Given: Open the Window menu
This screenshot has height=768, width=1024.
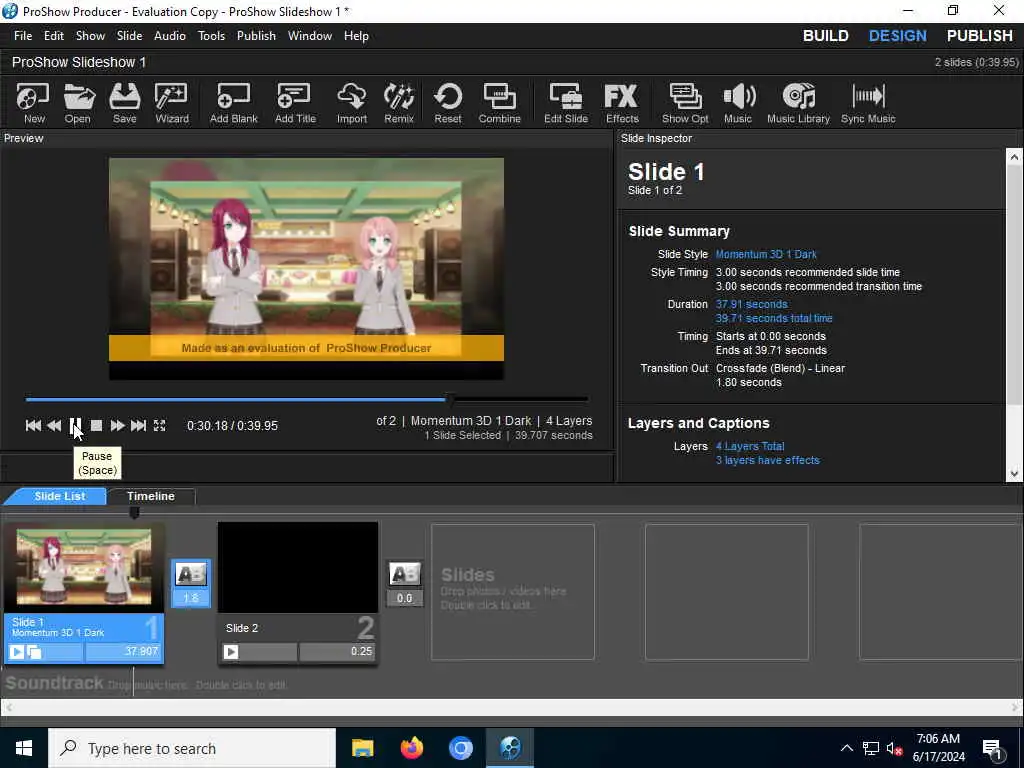Looking at the screenshot, I should coord(310,36).
